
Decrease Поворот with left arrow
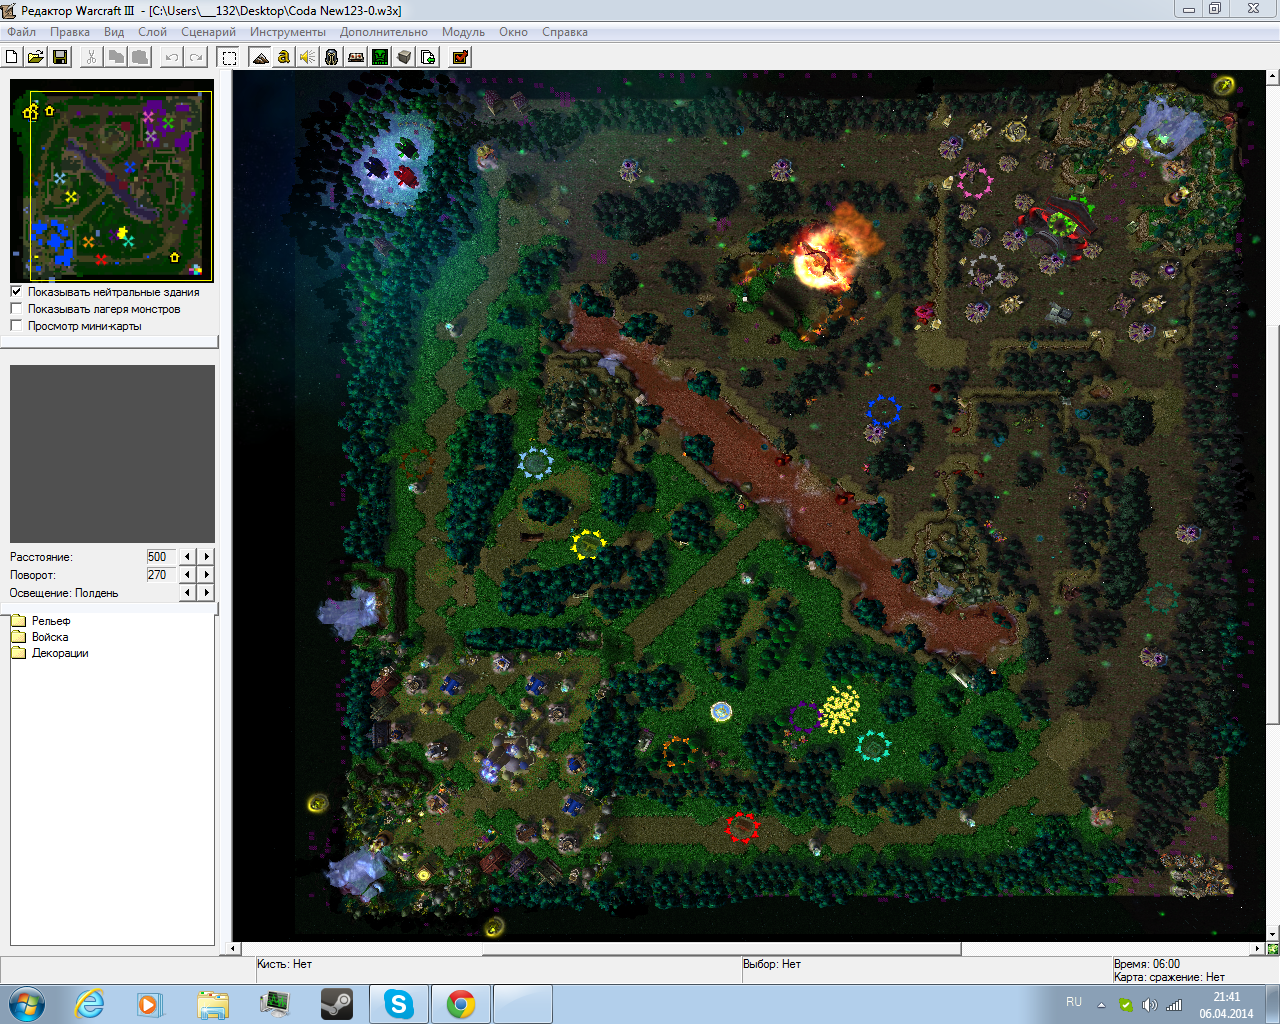click(187, 575)
